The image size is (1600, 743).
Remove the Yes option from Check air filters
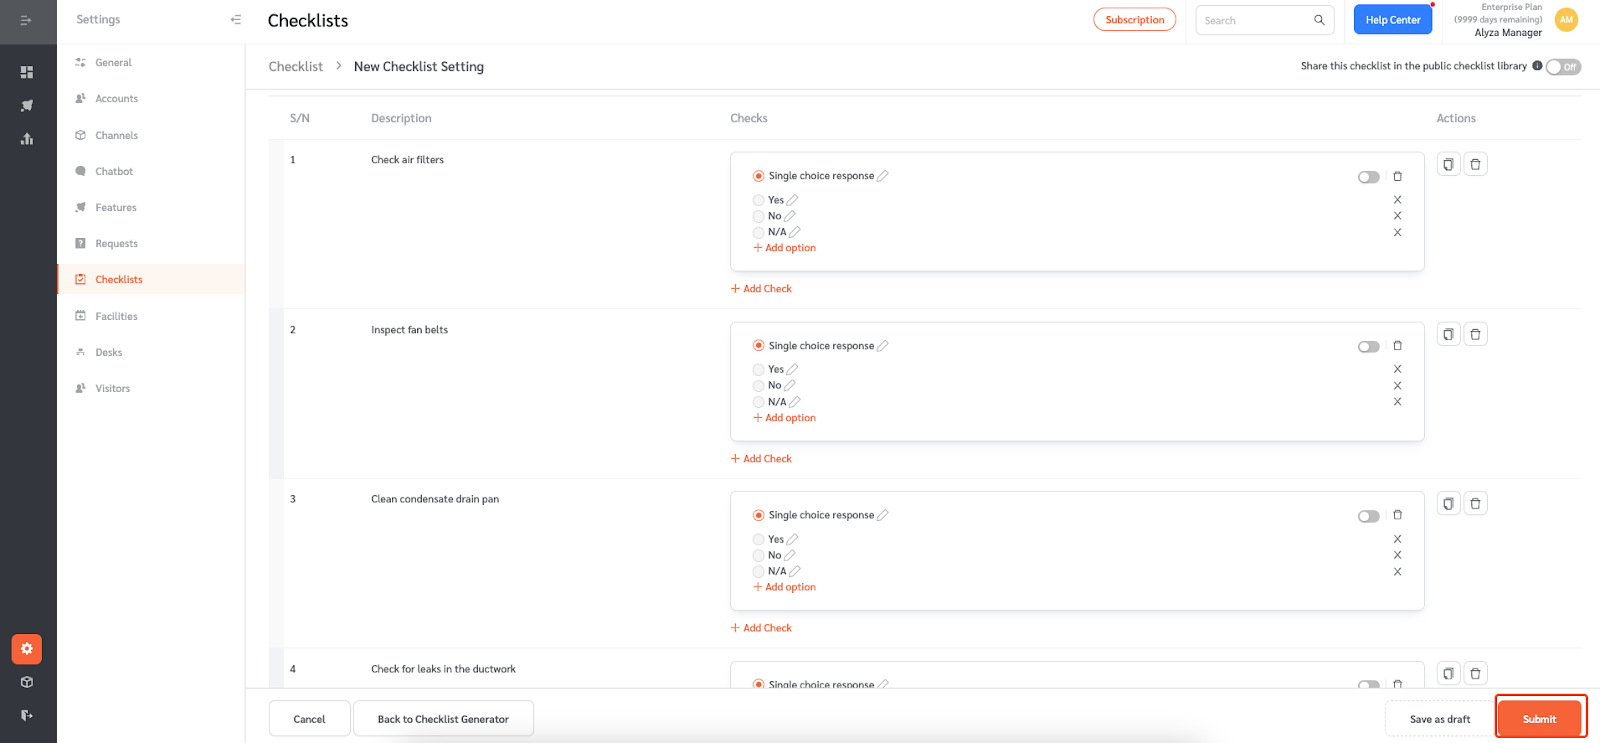click(x=1398, y=200)
